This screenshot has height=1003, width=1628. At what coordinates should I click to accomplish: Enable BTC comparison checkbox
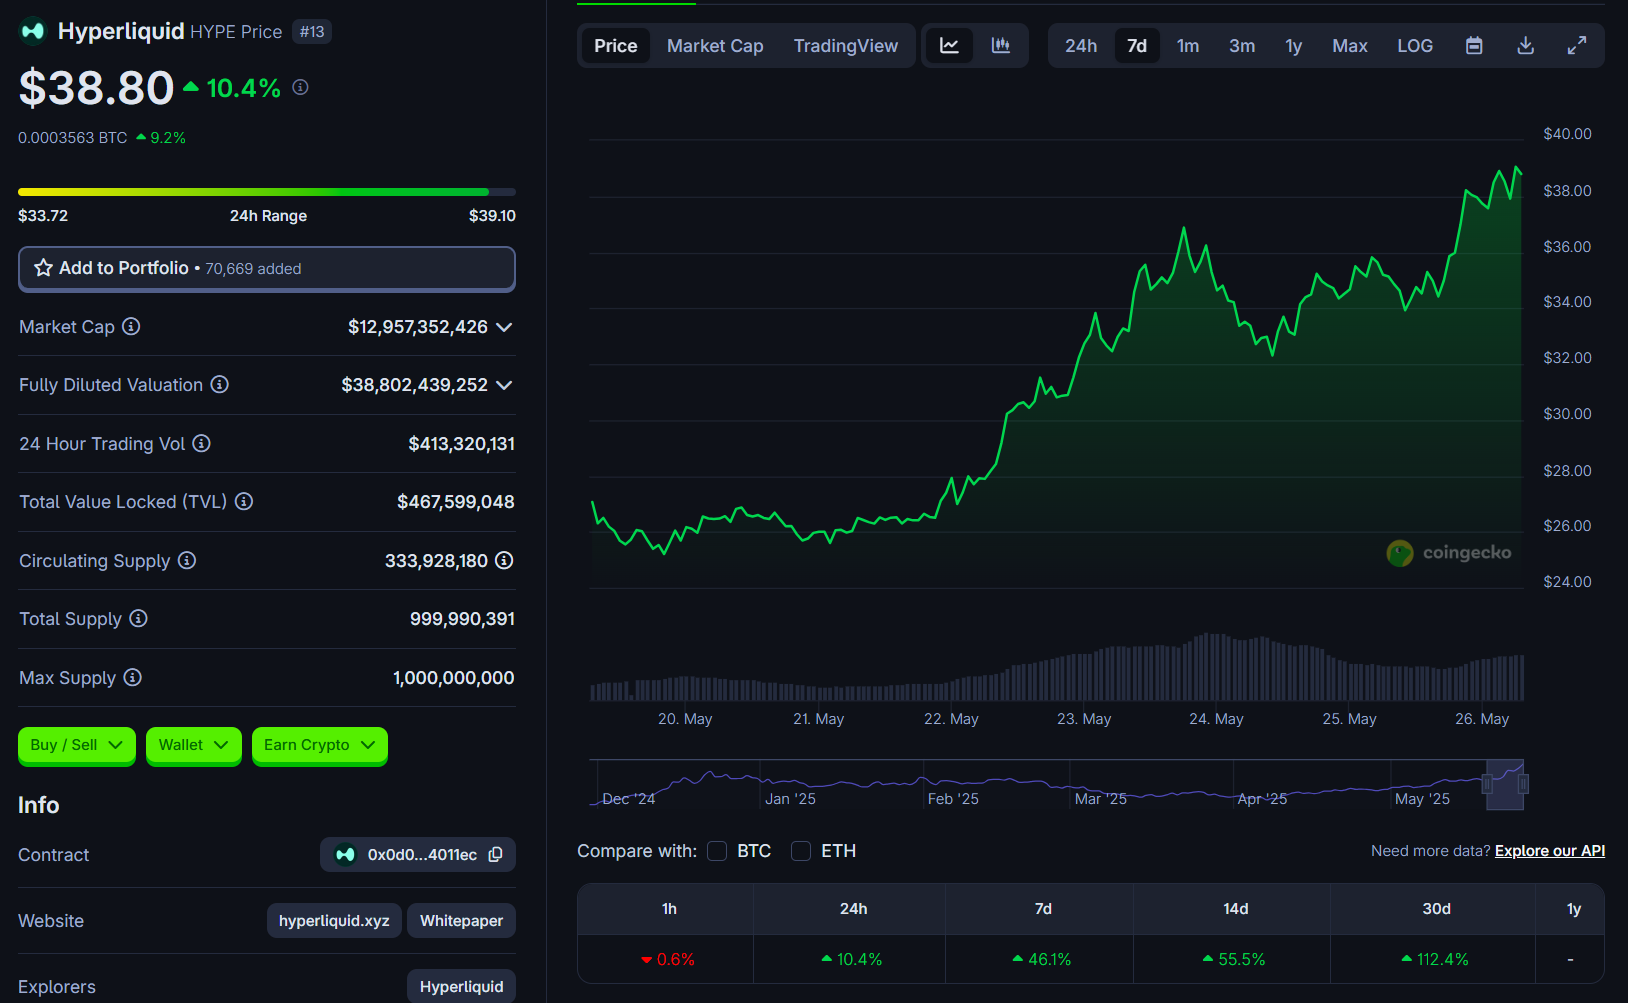point(717,851)
